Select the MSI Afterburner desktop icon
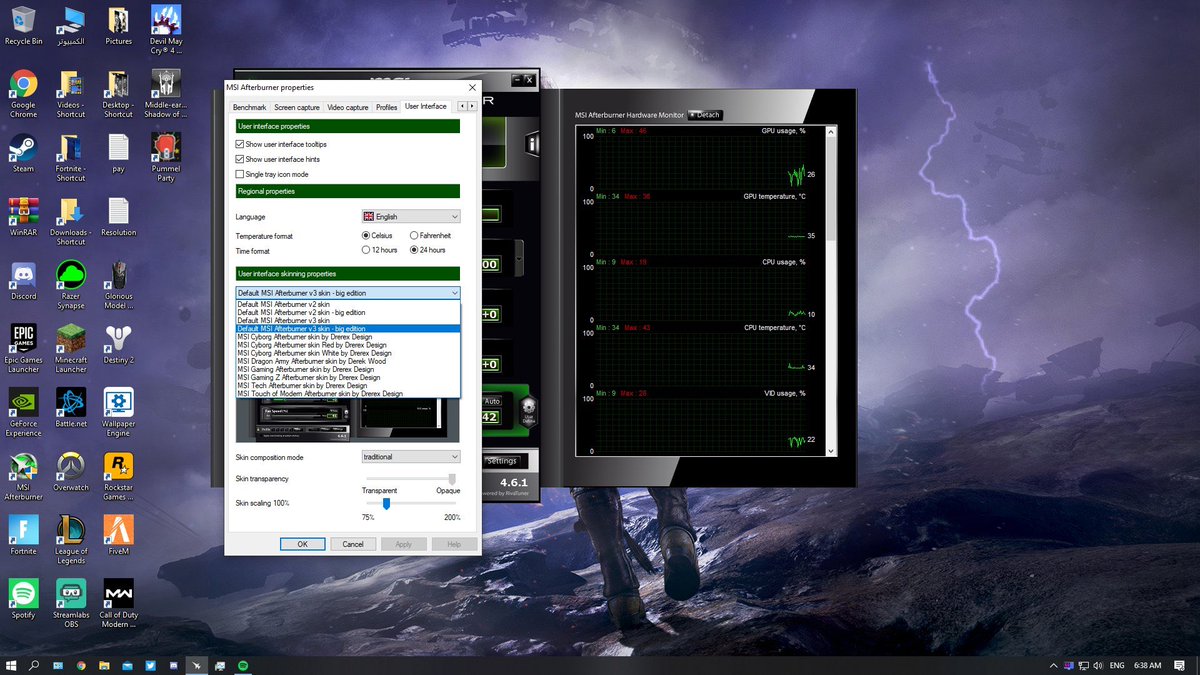The image size is (1200, 675). pos(23,475)
